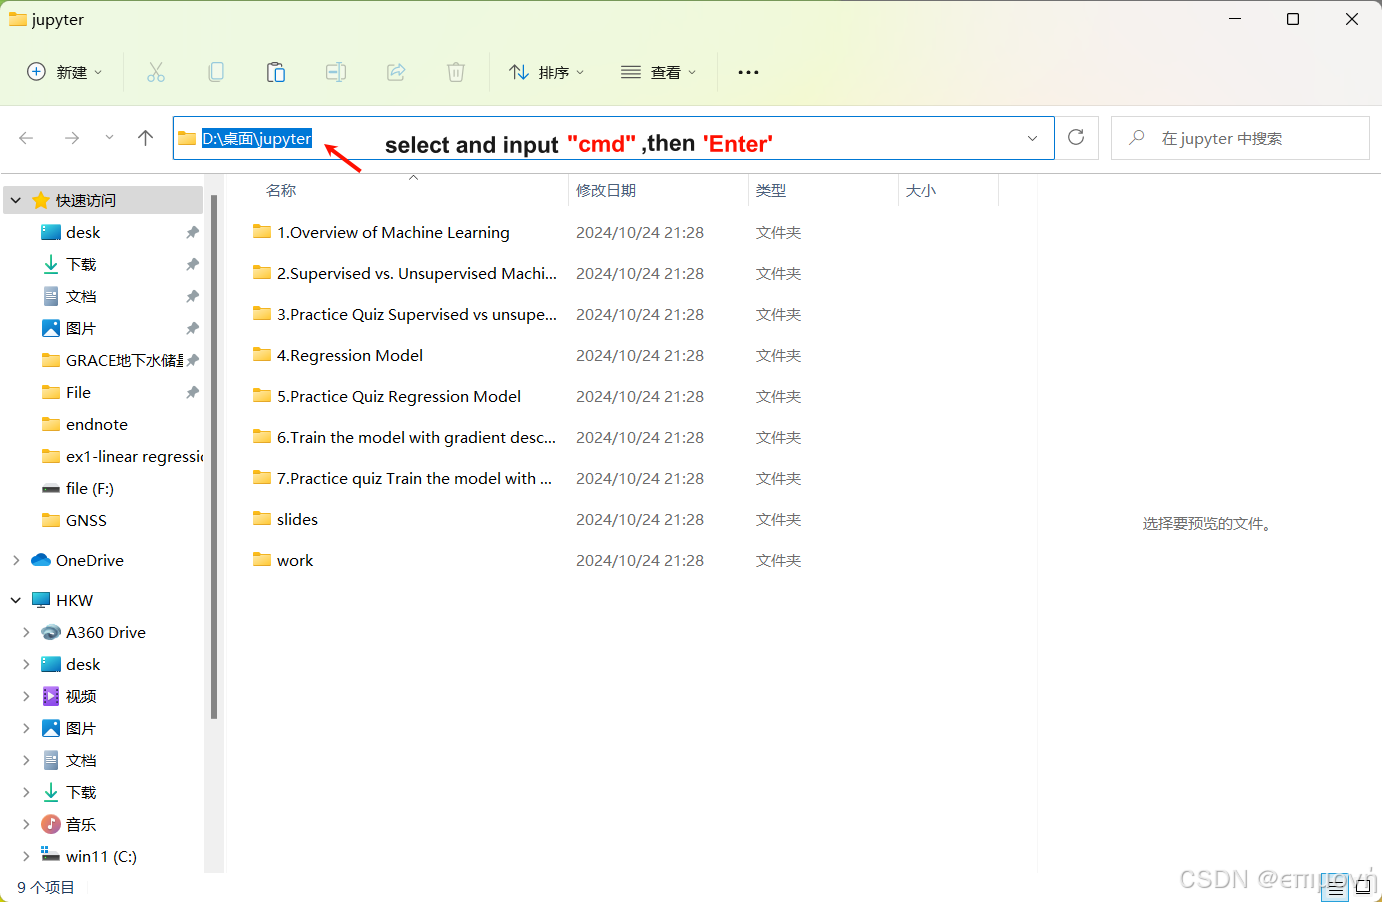Open the 新建 menu
1382x902 pixels.
click(x=64, y=71)
